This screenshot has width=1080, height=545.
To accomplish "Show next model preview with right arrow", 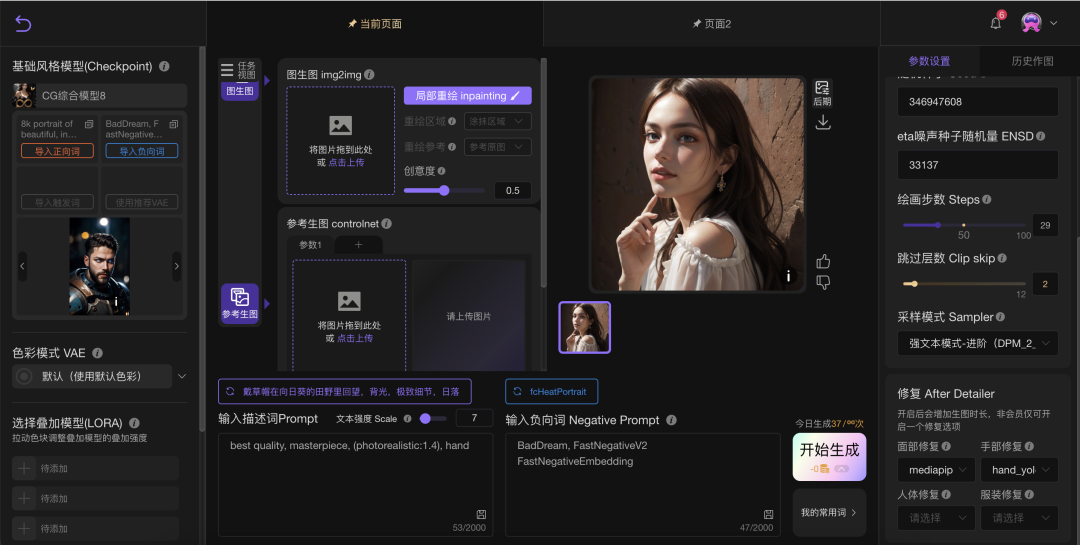I will coord(177,266).
